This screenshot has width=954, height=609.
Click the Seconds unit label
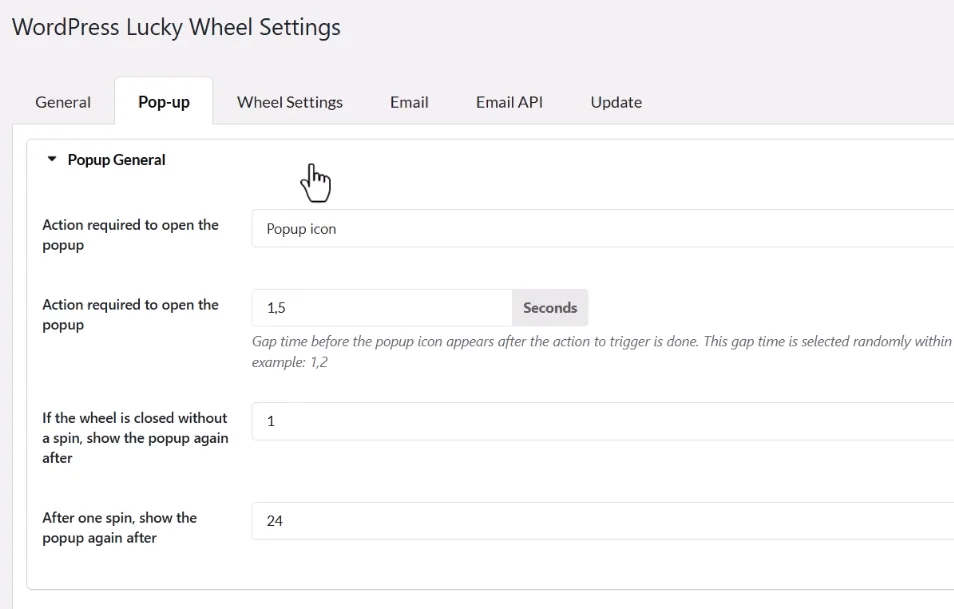[x=550, y=308]
